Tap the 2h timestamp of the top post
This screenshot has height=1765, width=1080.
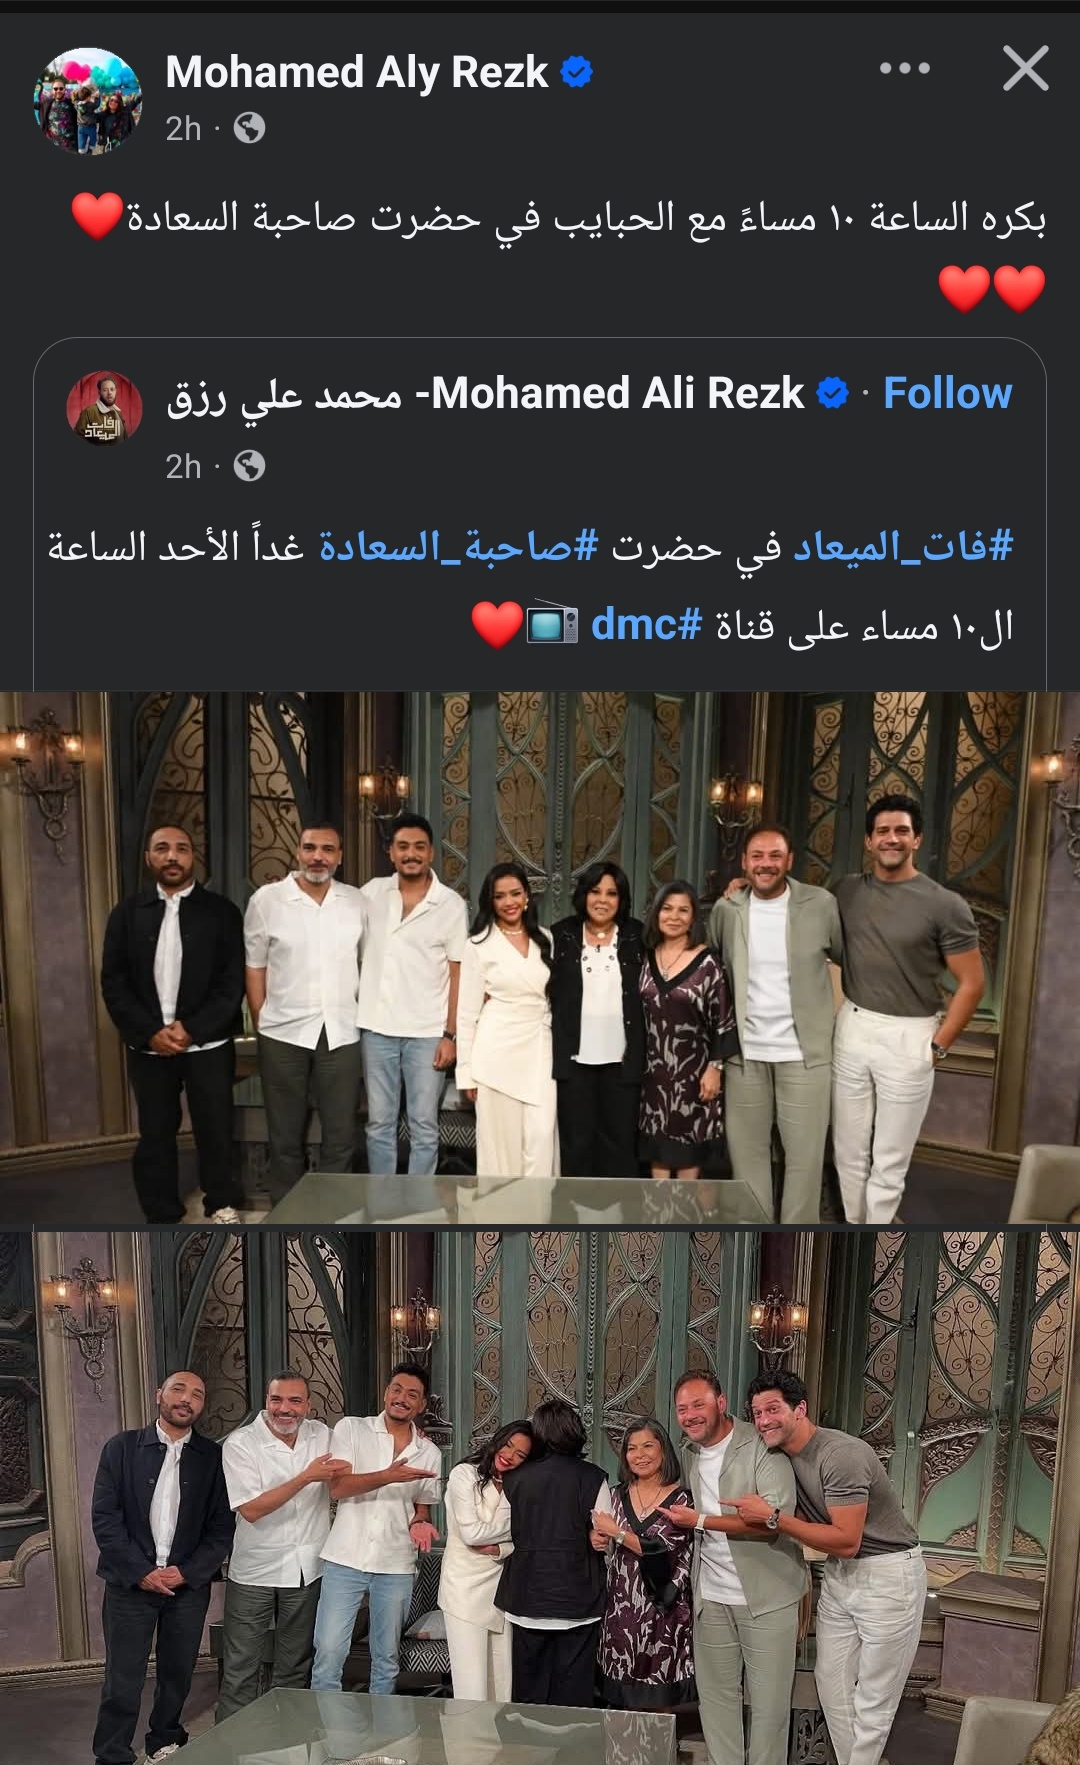click(x=183, y=128)
